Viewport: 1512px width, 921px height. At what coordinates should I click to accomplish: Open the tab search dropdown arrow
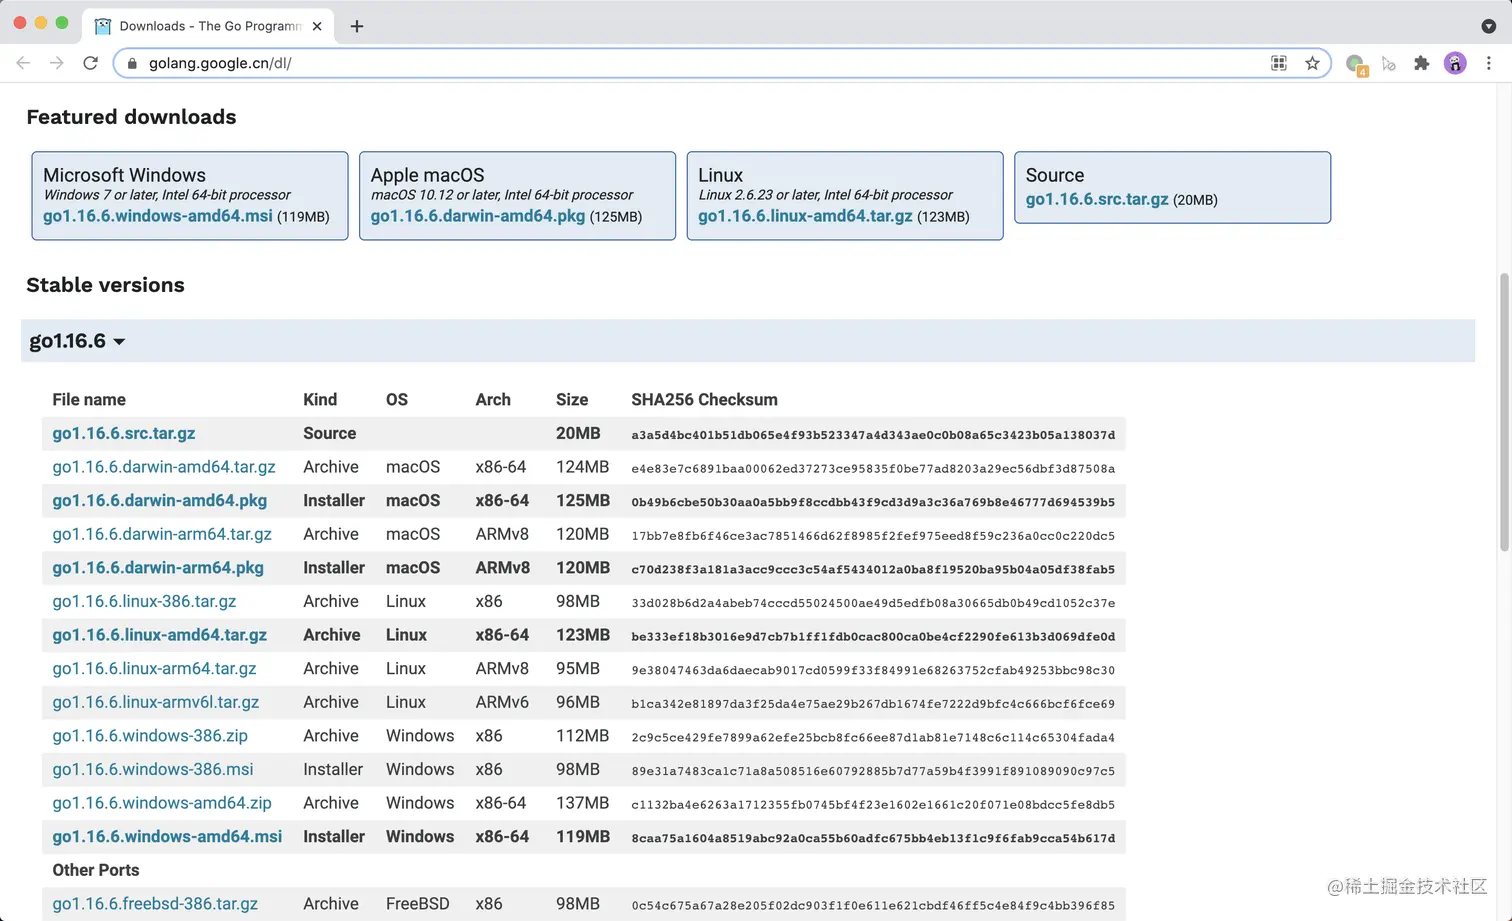point(1488,26)
